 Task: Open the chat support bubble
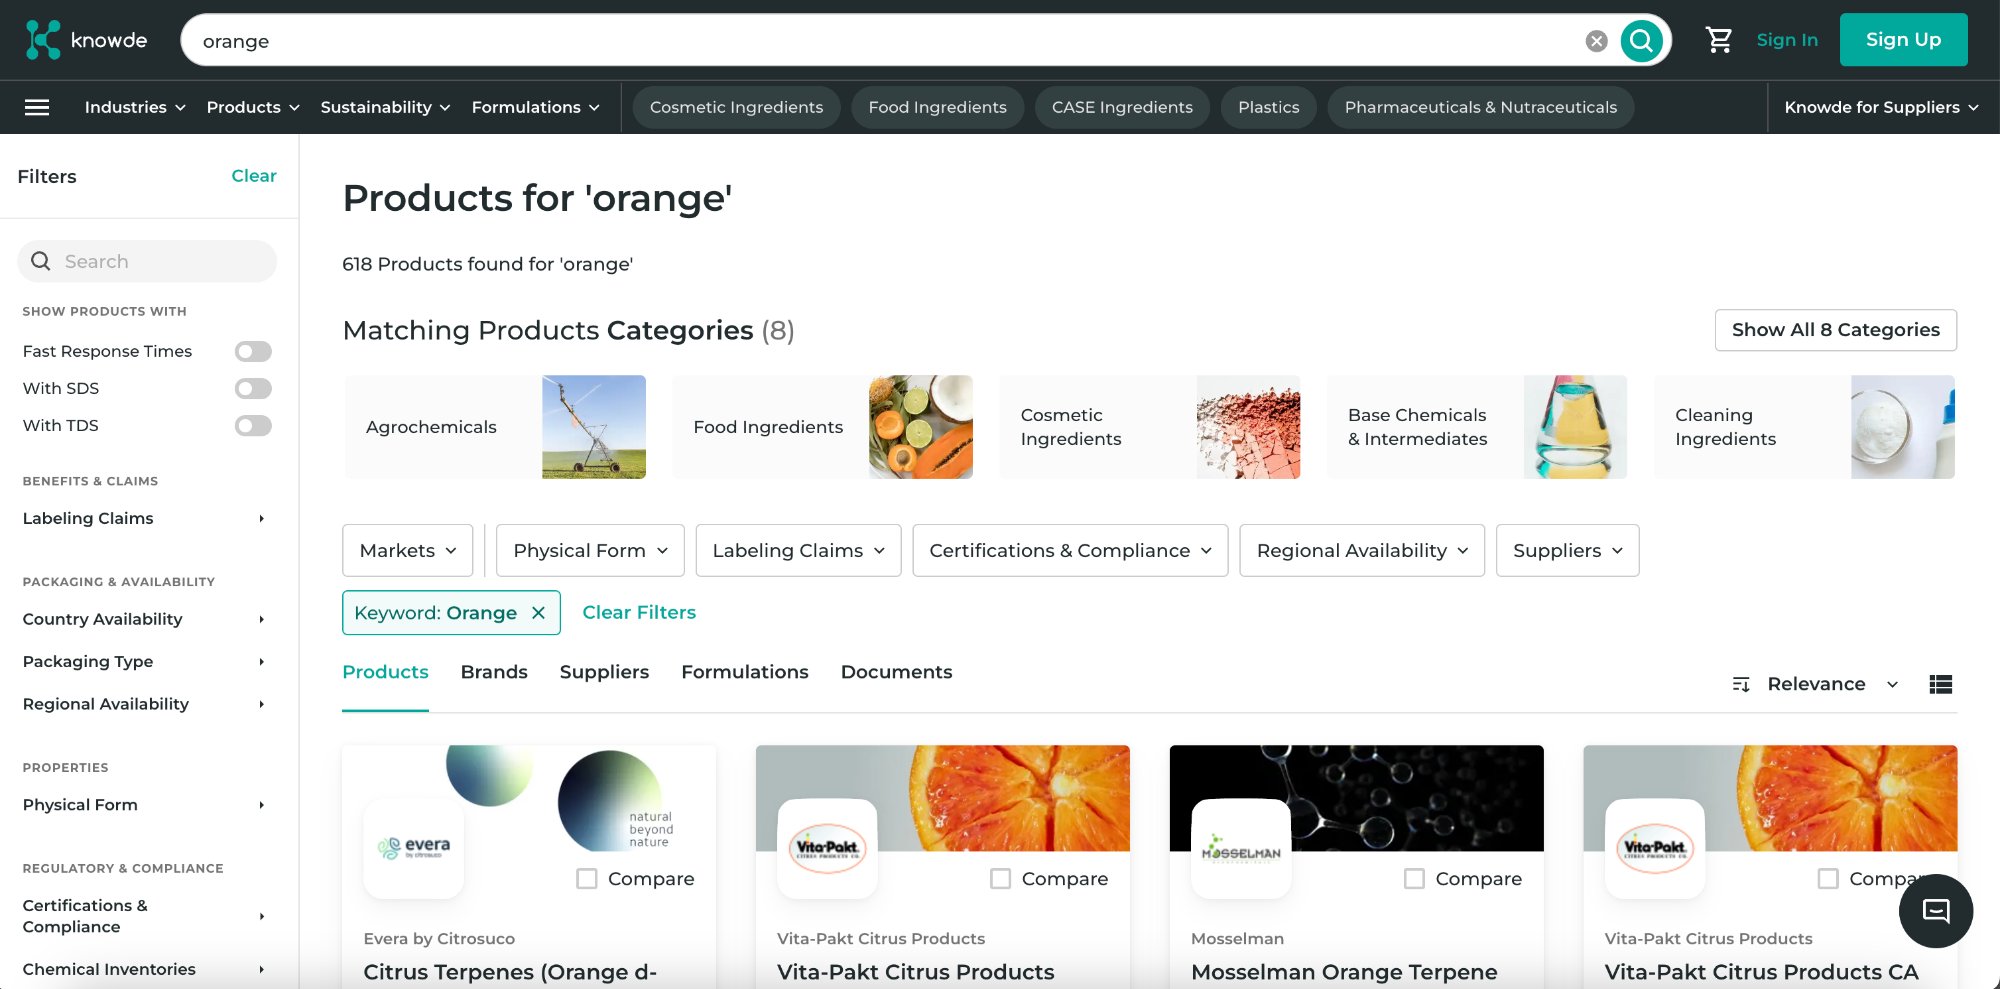1935,911
